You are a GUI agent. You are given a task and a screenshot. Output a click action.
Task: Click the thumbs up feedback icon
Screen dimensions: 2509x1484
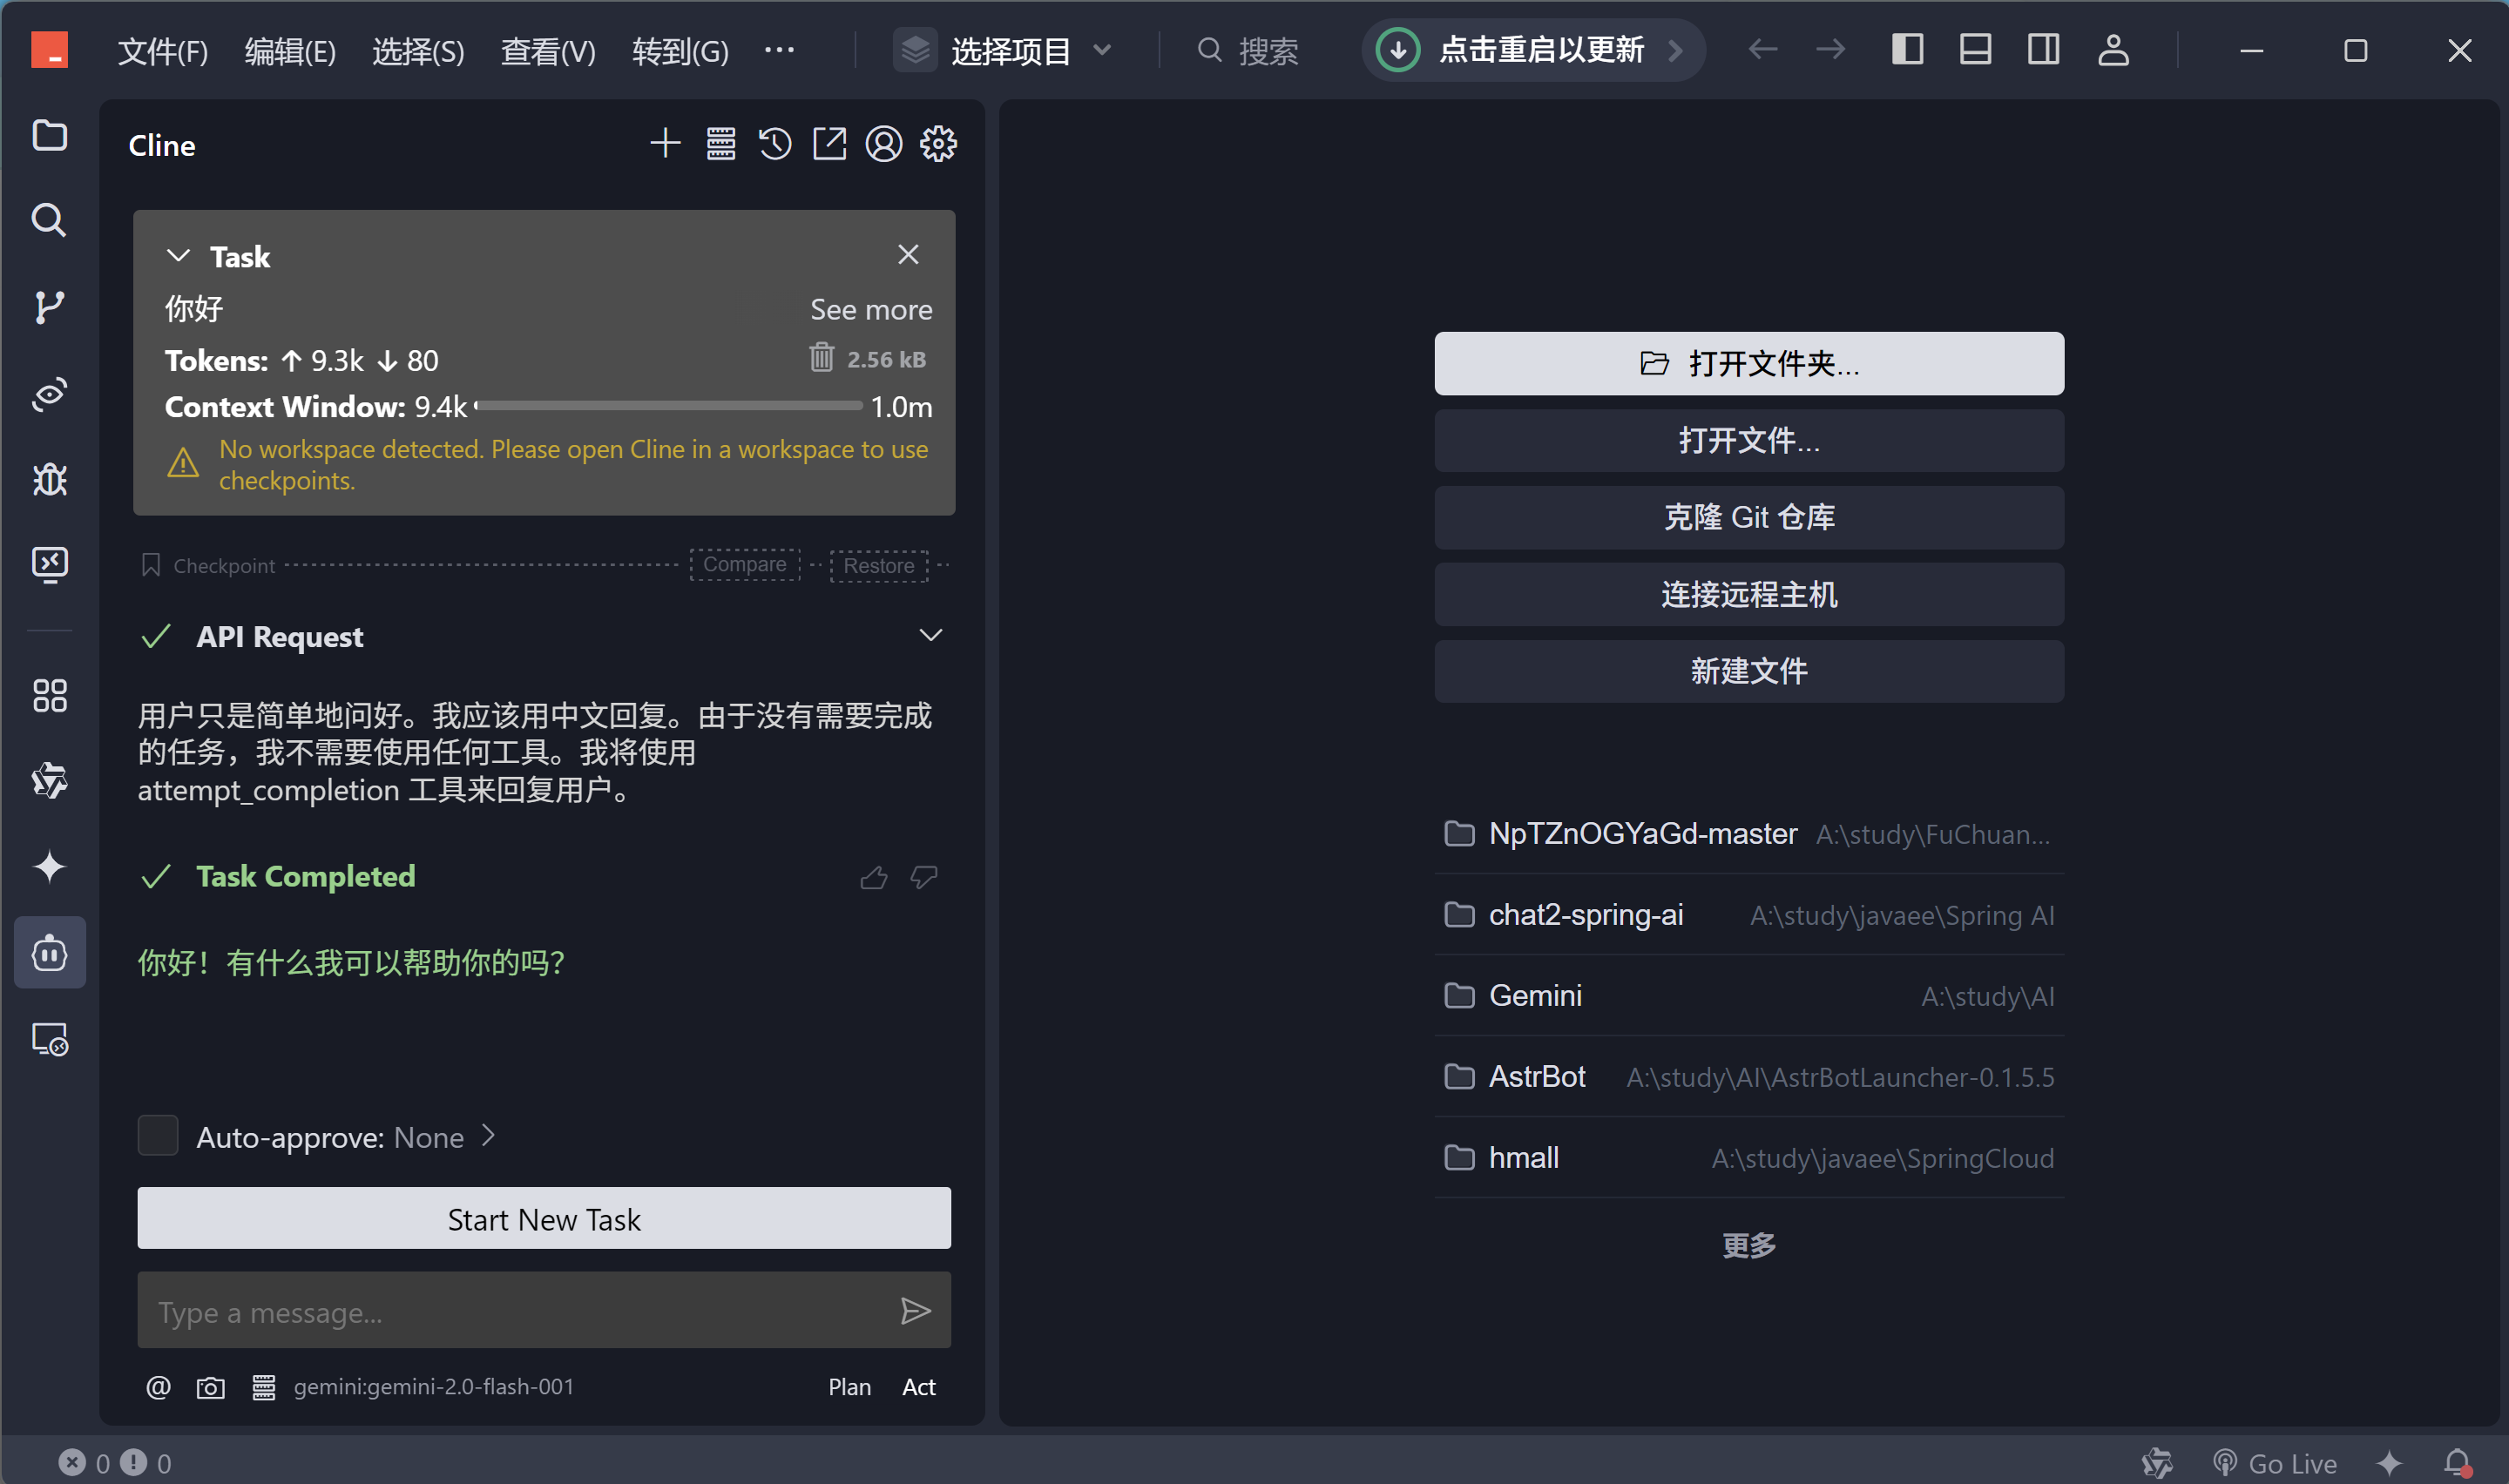click(x=874, y=878)
